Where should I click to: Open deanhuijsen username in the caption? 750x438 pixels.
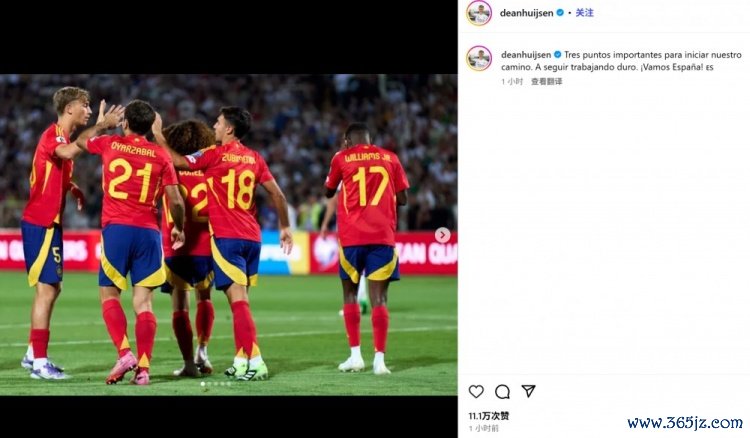526,55
